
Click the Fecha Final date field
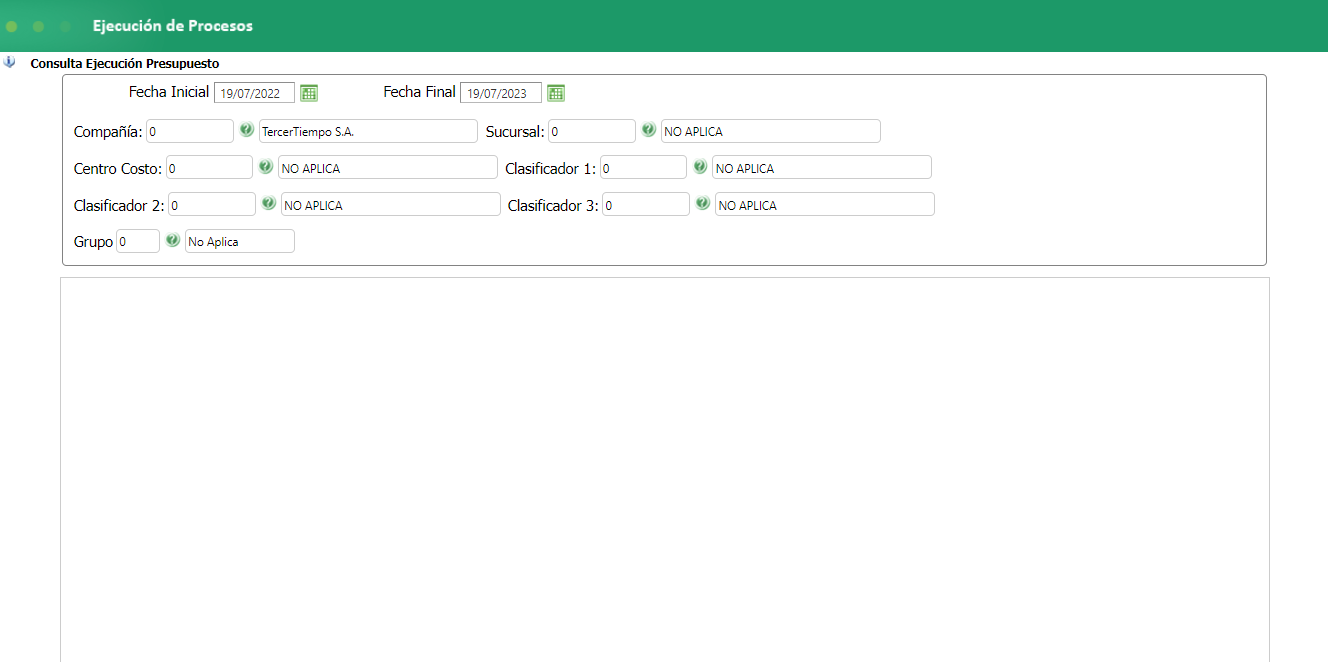point(501,93)
